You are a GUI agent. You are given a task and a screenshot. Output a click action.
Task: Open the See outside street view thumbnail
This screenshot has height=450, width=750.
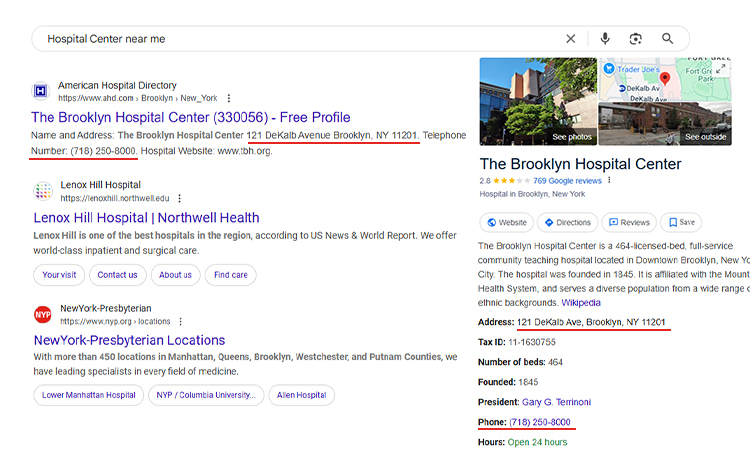pyautogui.click(x=665, y=124)
